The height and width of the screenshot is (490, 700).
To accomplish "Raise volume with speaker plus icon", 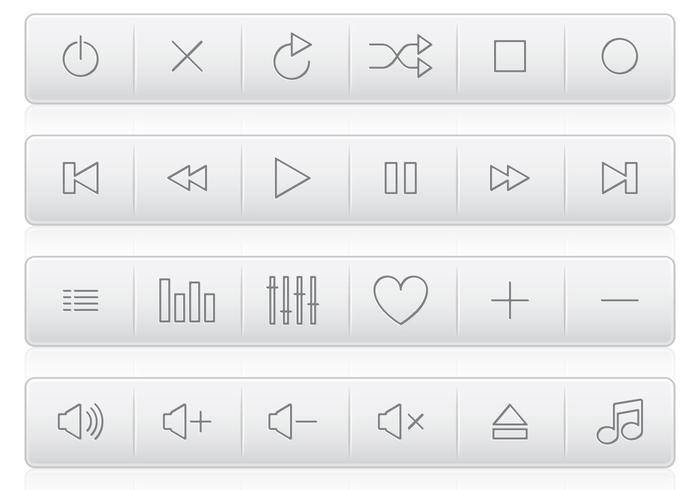I will [x=187, y=422].
